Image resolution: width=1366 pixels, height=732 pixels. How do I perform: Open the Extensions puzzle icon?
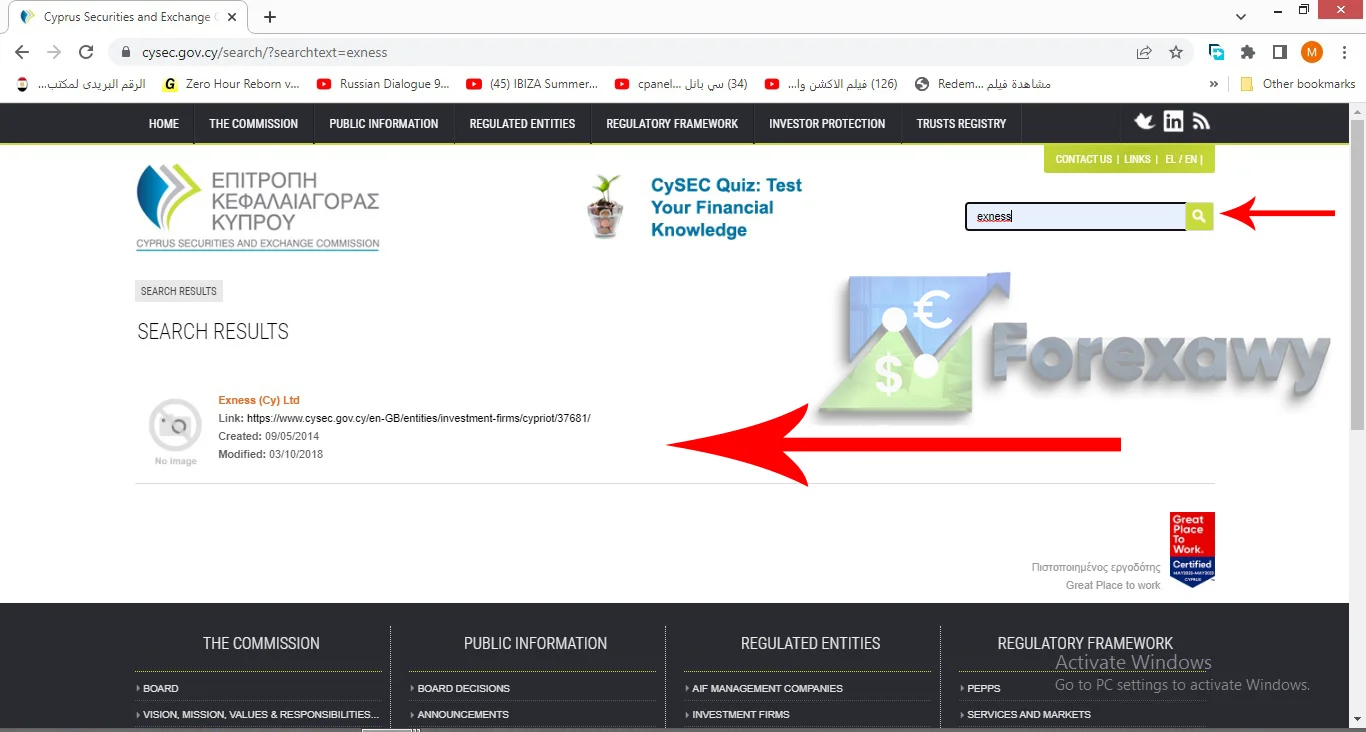(x=1248, y=52)
